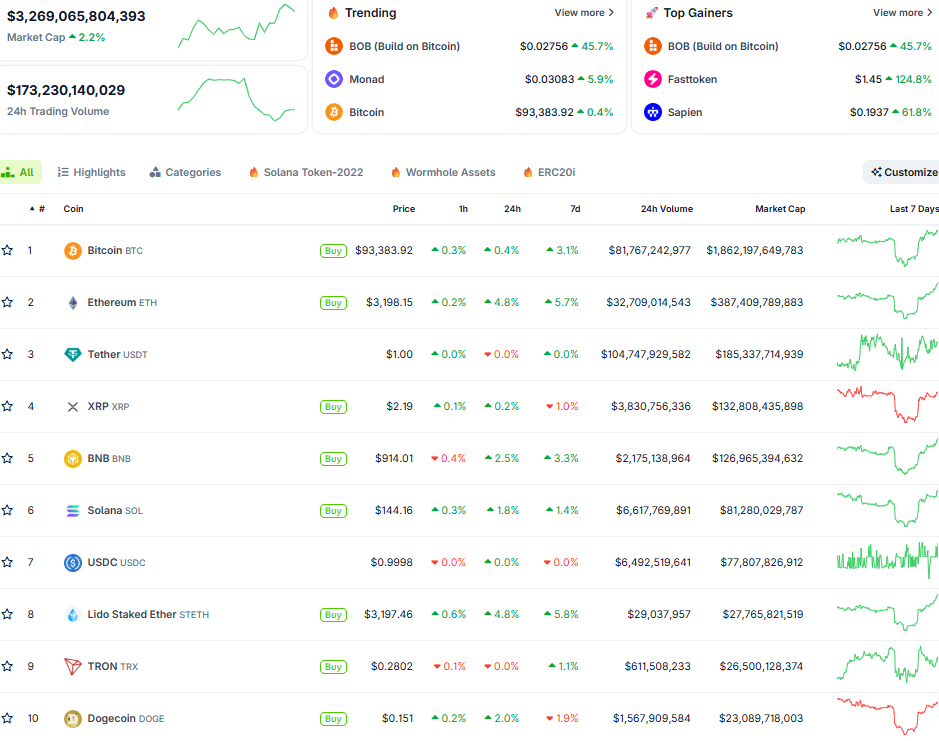Click Monad icon in Trending panel
The image size is (939, 741).
tap(333, 79)
